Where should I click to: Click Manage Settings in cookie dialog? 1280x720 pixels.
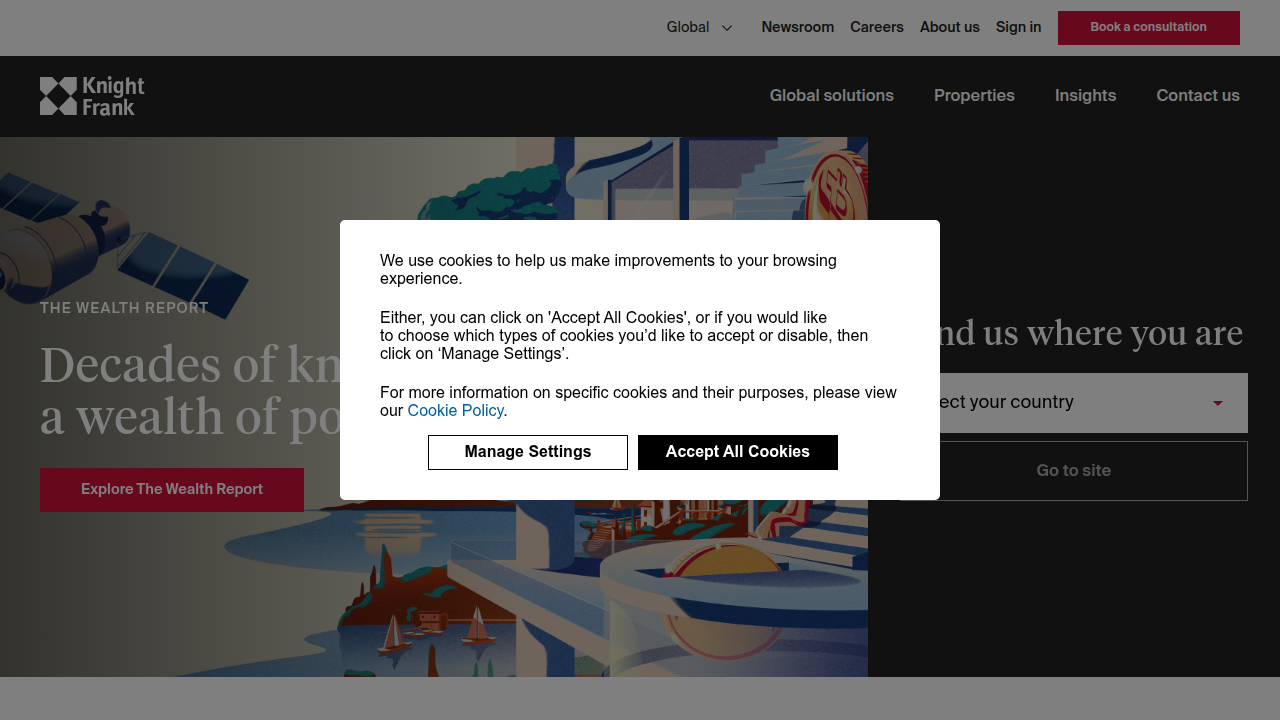point(528,452)
